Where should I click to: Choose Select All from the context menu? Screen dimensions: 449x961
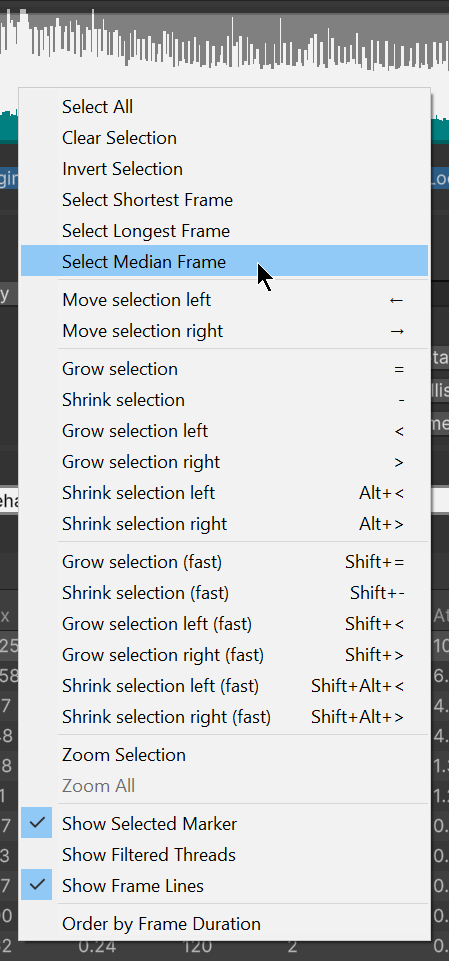(224, 107)
